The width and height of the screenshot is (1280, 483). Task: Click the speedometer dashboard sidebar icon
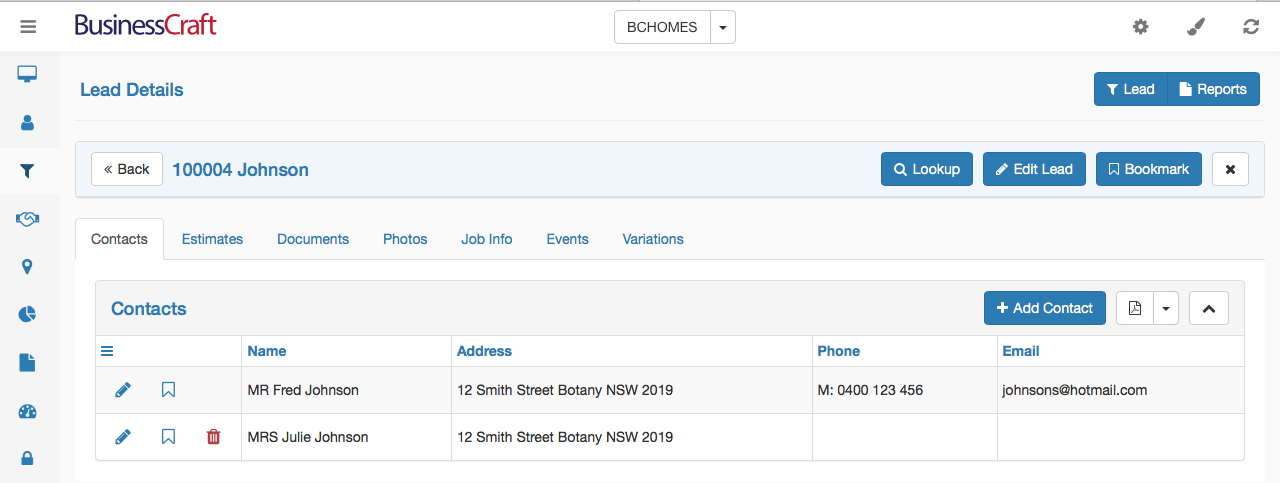(27, 411)
